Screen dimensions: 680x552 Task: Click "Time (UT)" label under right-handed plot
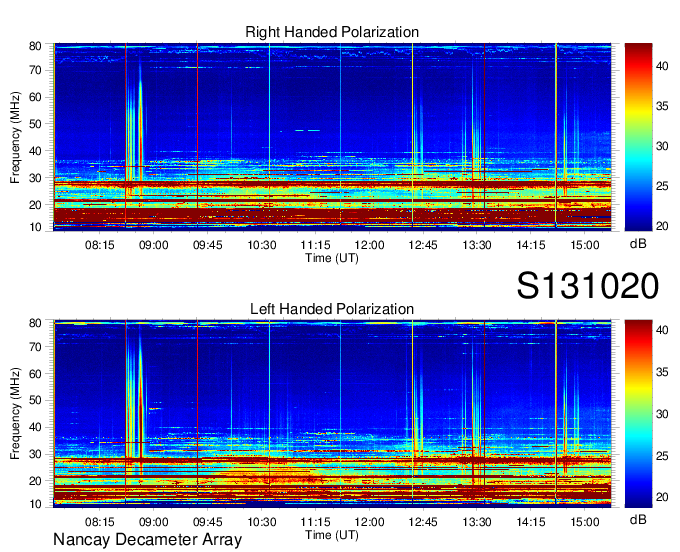point(332,258)
